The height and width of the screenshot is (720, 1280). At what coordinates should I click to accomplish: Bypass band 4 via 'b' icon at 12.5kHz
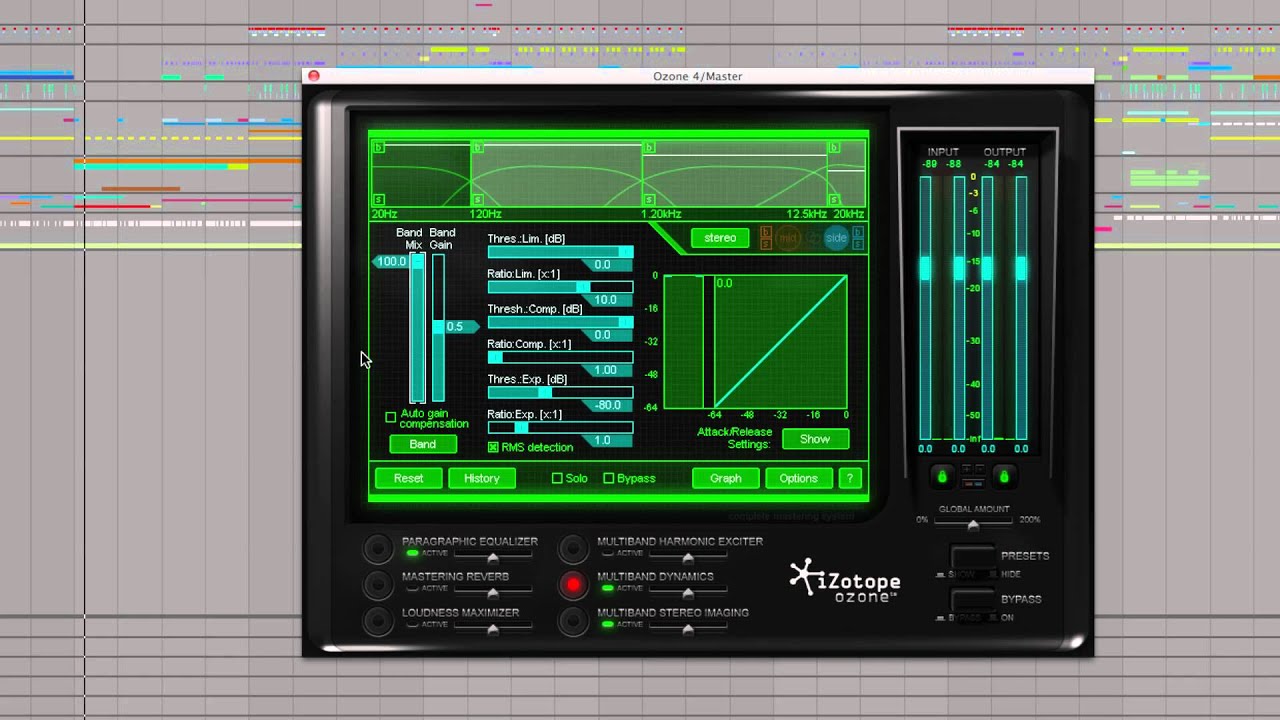(834, 147)
